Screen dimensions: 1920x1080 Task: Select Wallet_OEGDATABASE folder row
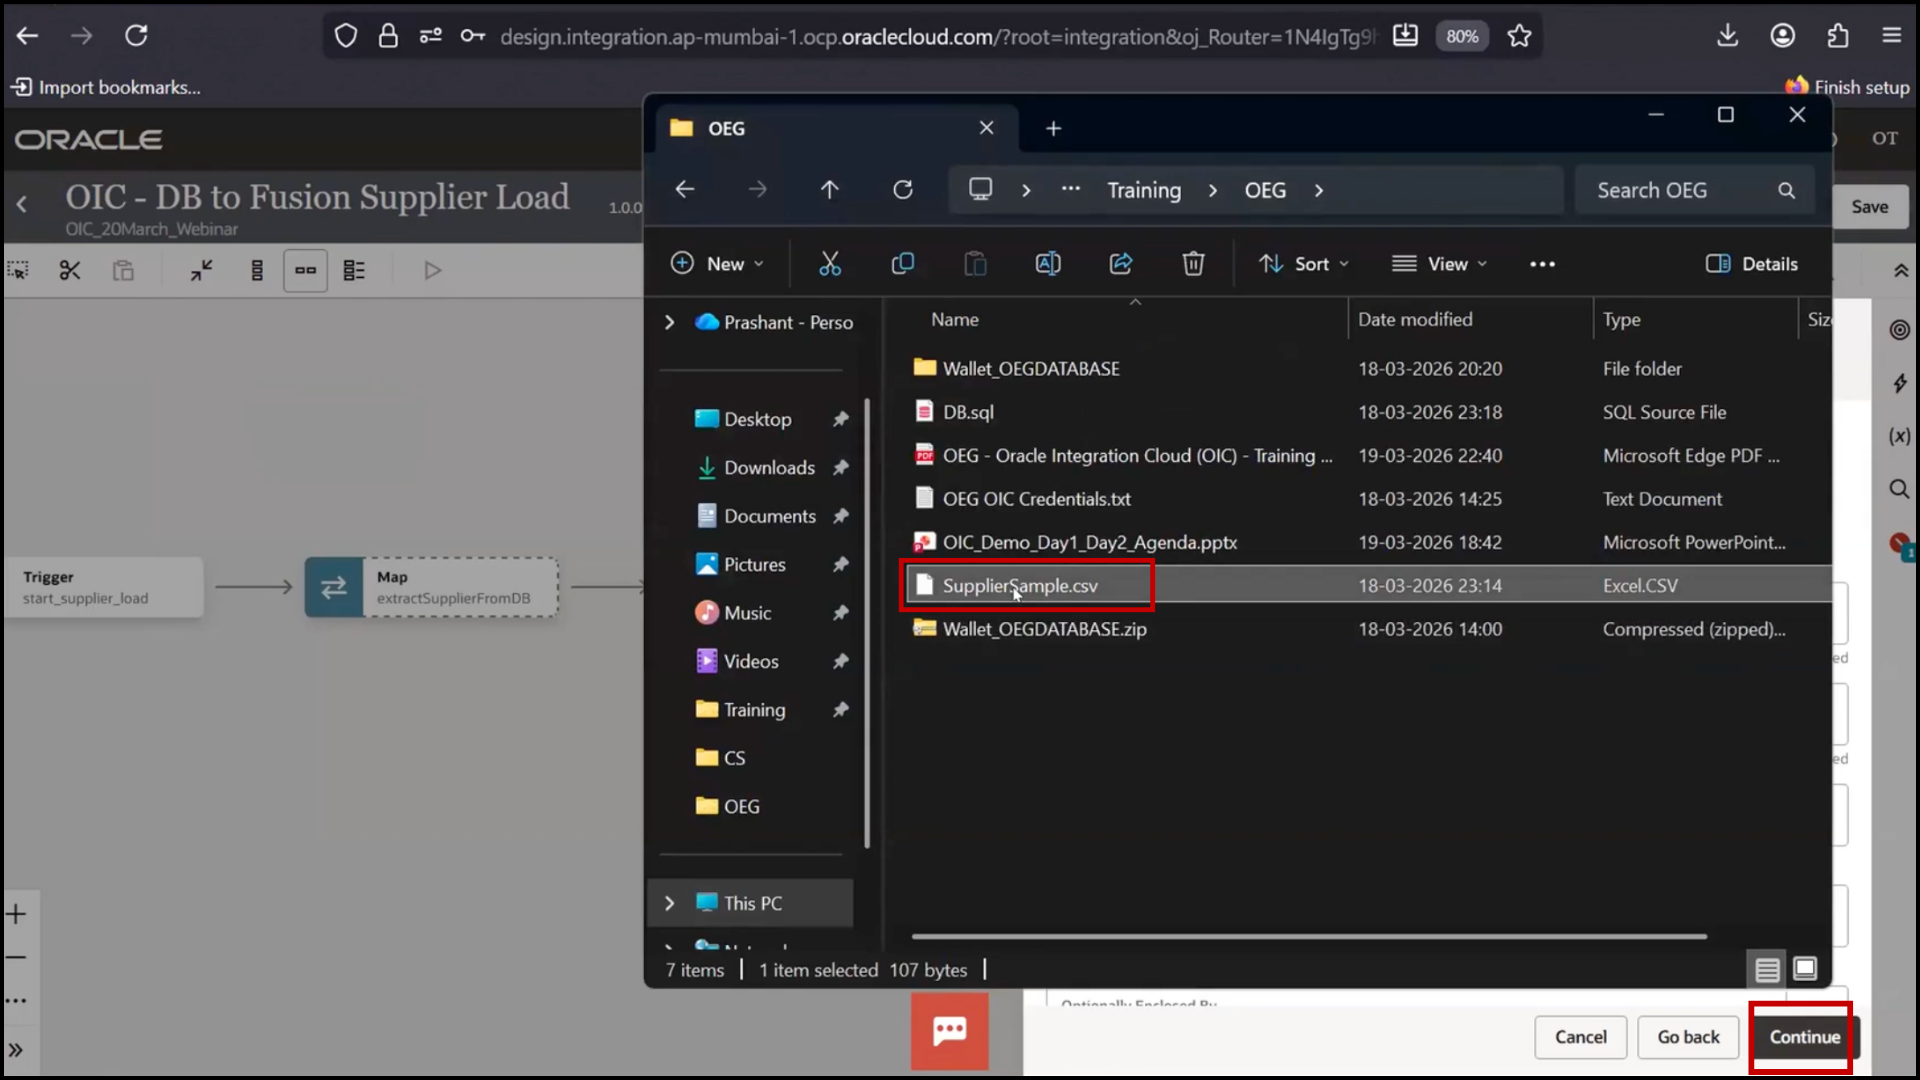click(x=1366, y=368)
